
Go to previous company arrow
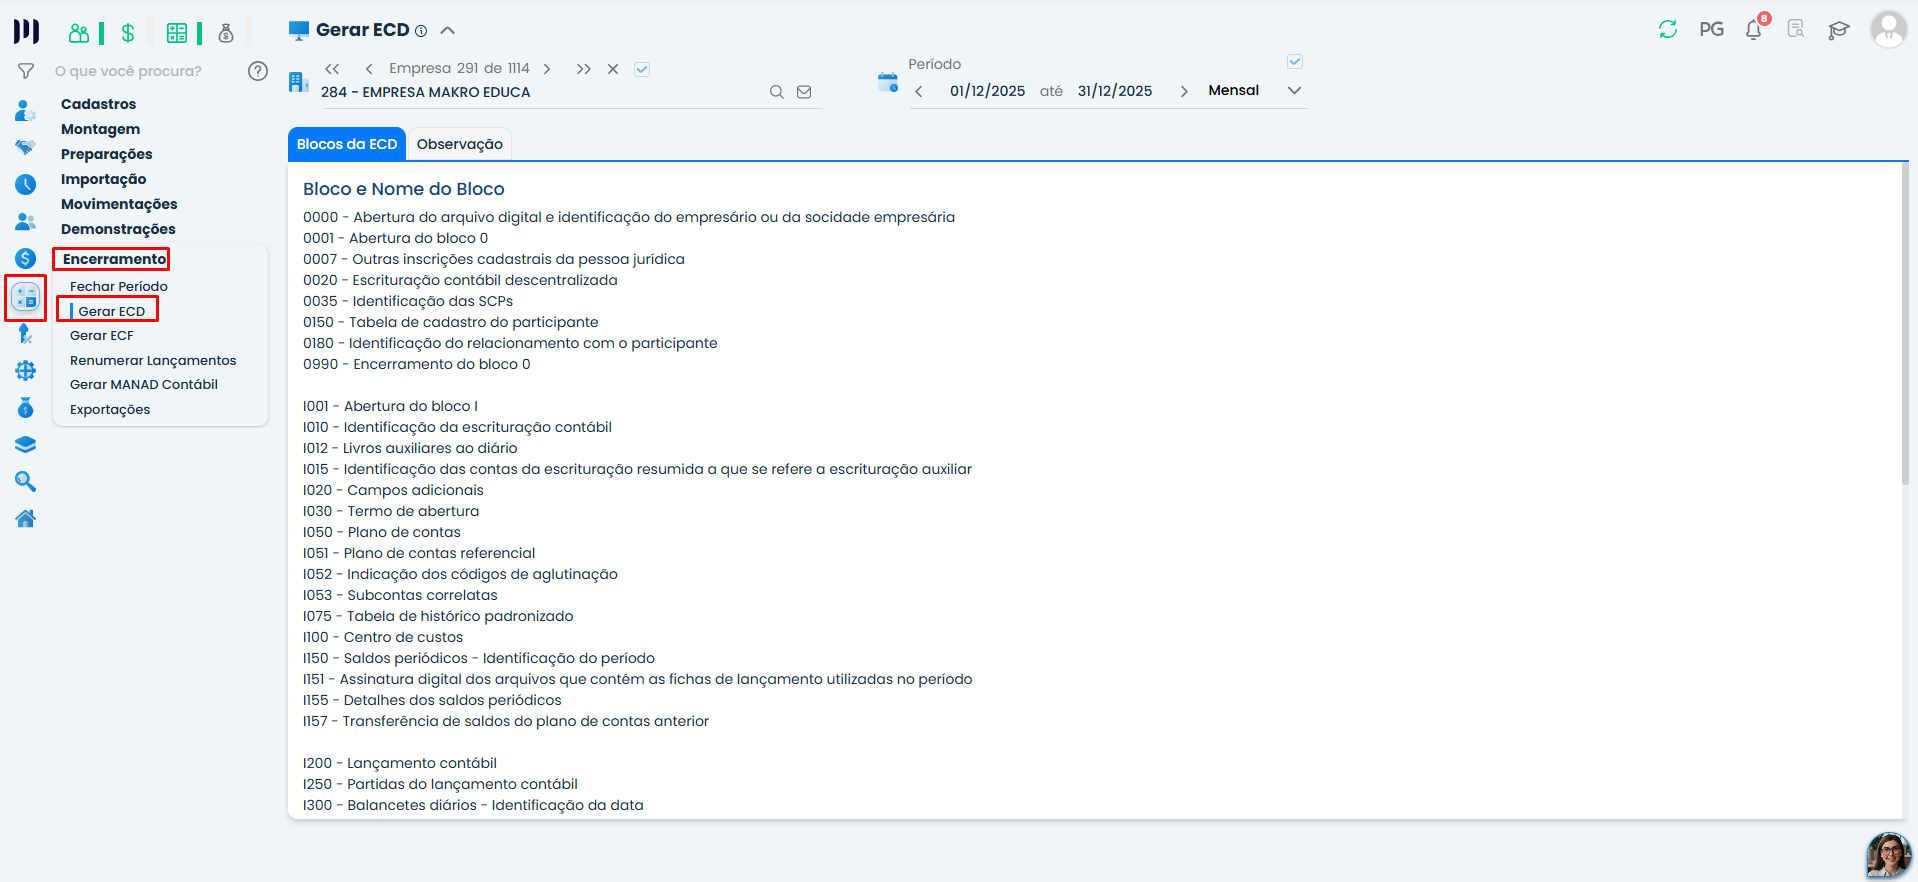369,69
